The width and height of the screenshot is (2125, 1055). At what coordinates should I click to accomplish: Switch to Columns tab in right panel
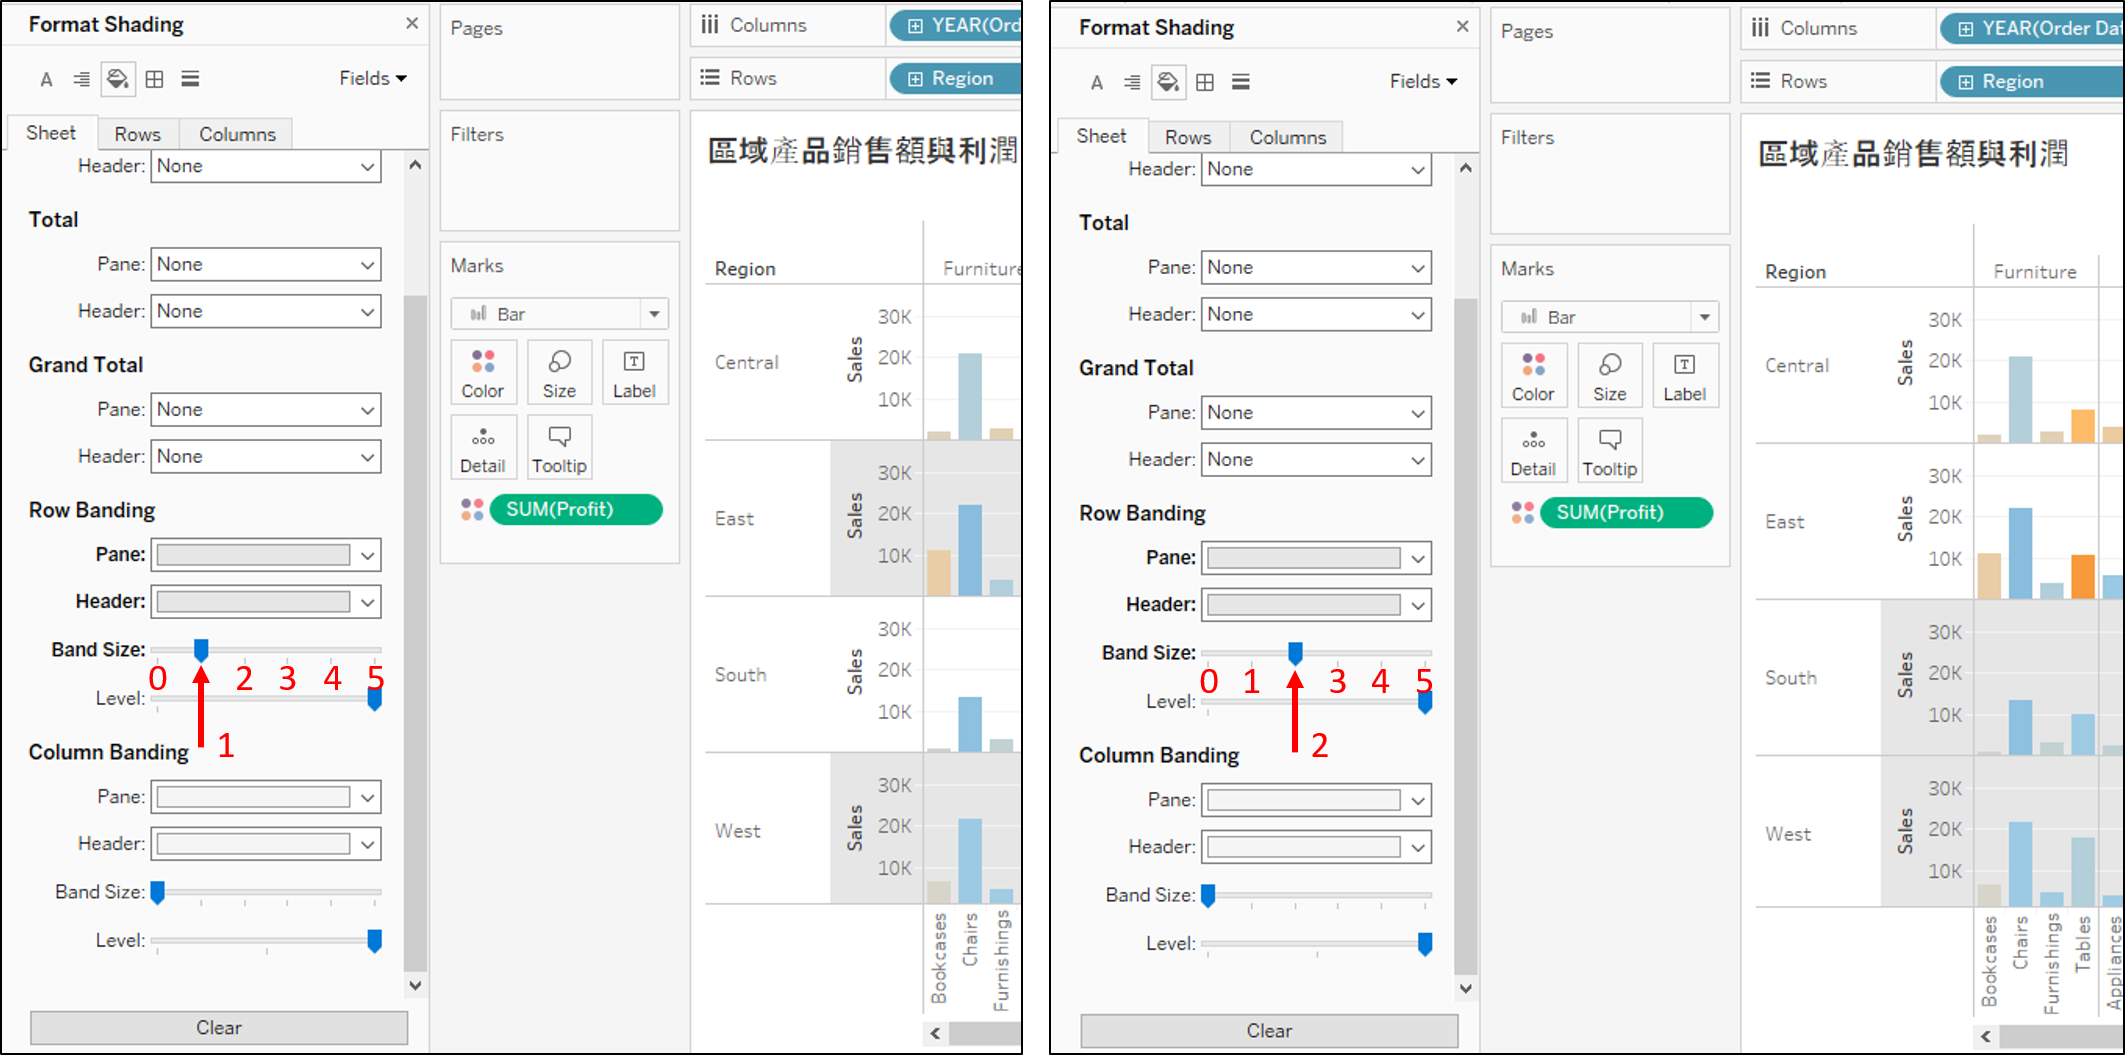pyautogui.click(x=1288, y=137)
